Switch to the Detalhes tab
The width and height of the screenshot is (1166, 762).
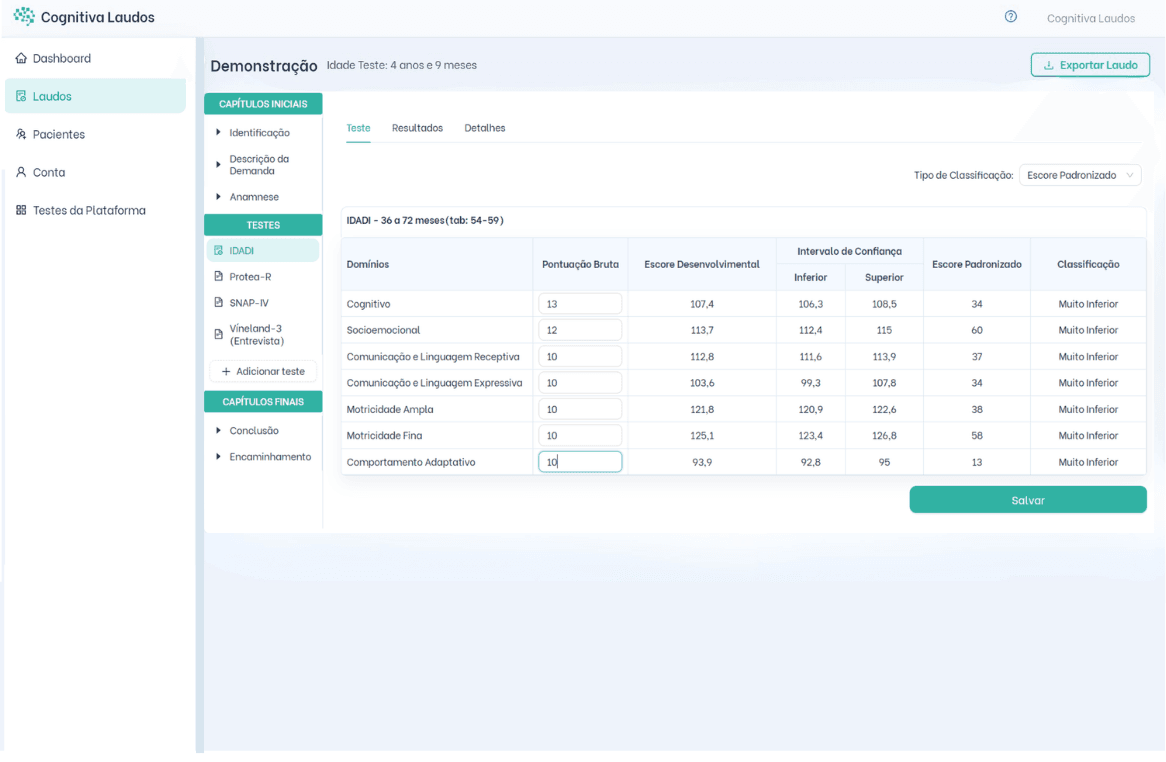pos(485,128)
